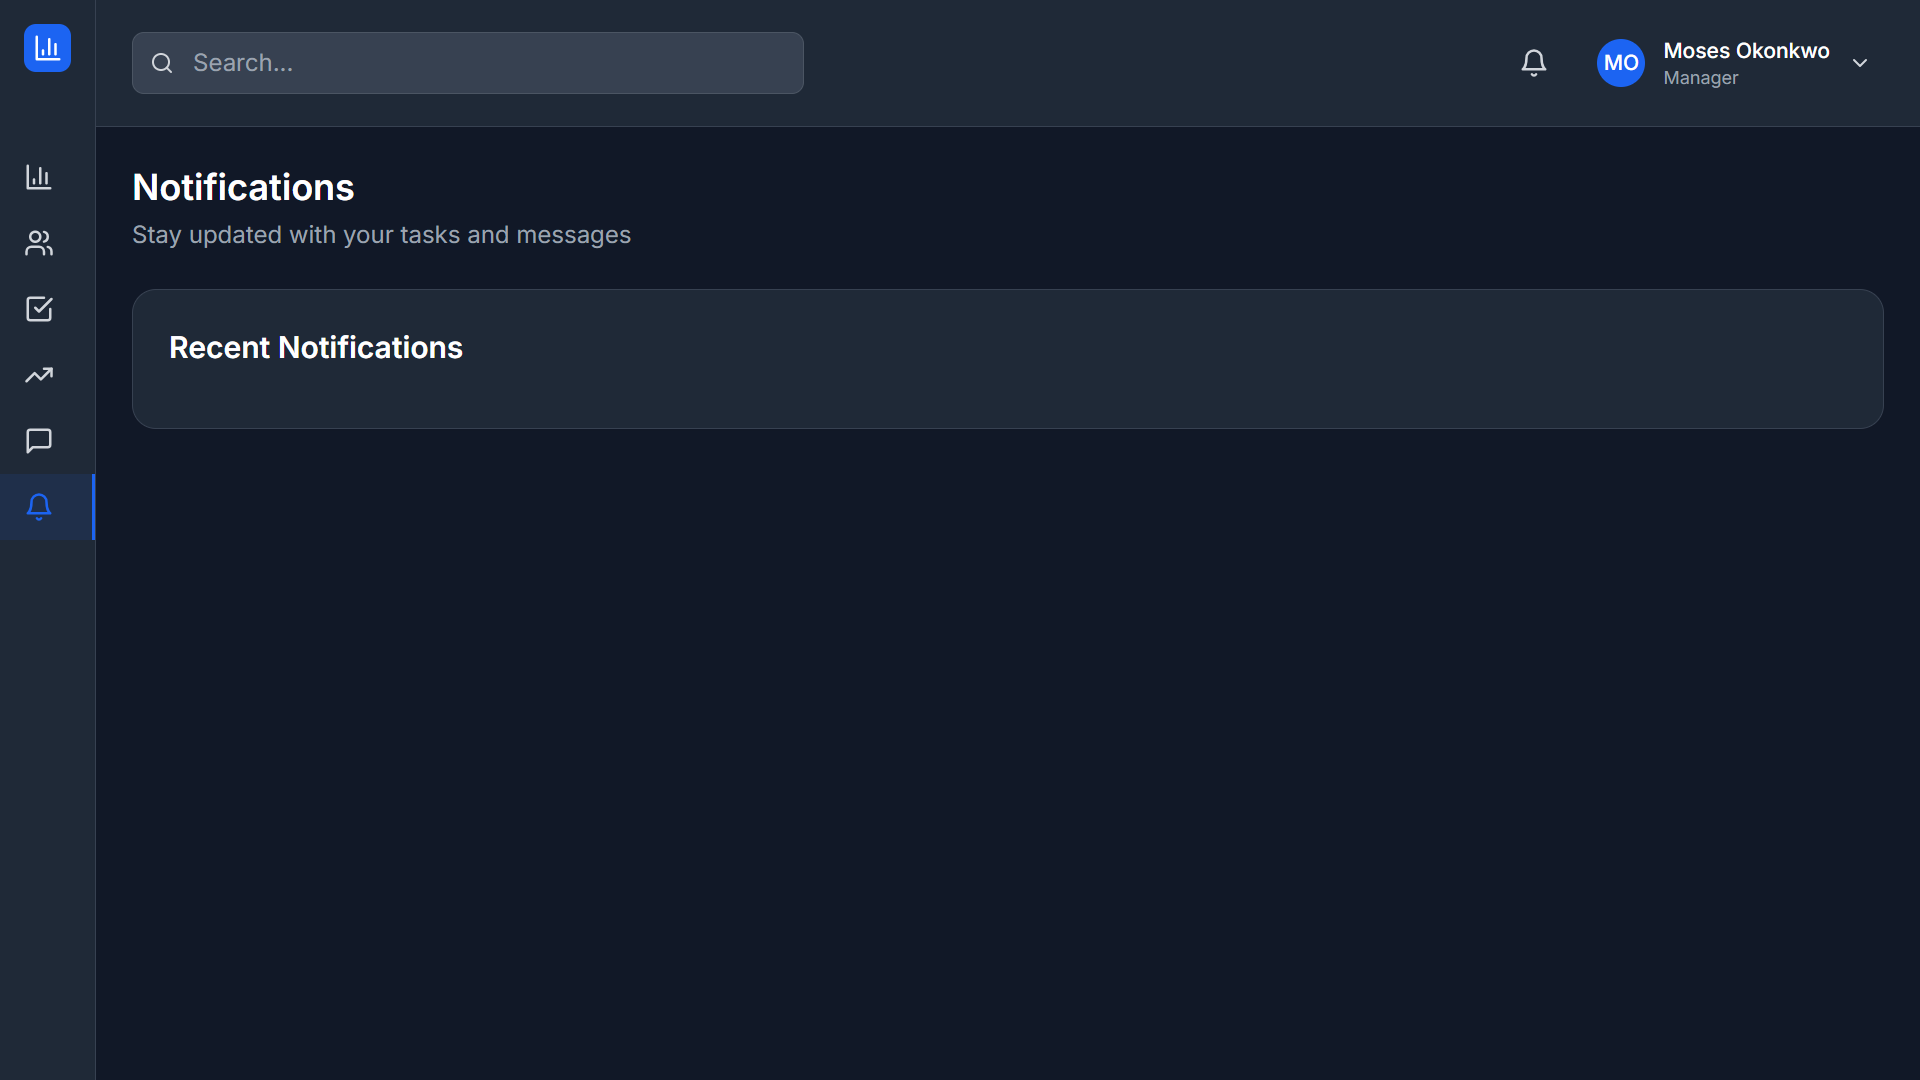Click the 'Stay updated with your tasks' subtitle
This screenshot has height=1080, width=1920.
pyautogui.click(x=381, y=235)
